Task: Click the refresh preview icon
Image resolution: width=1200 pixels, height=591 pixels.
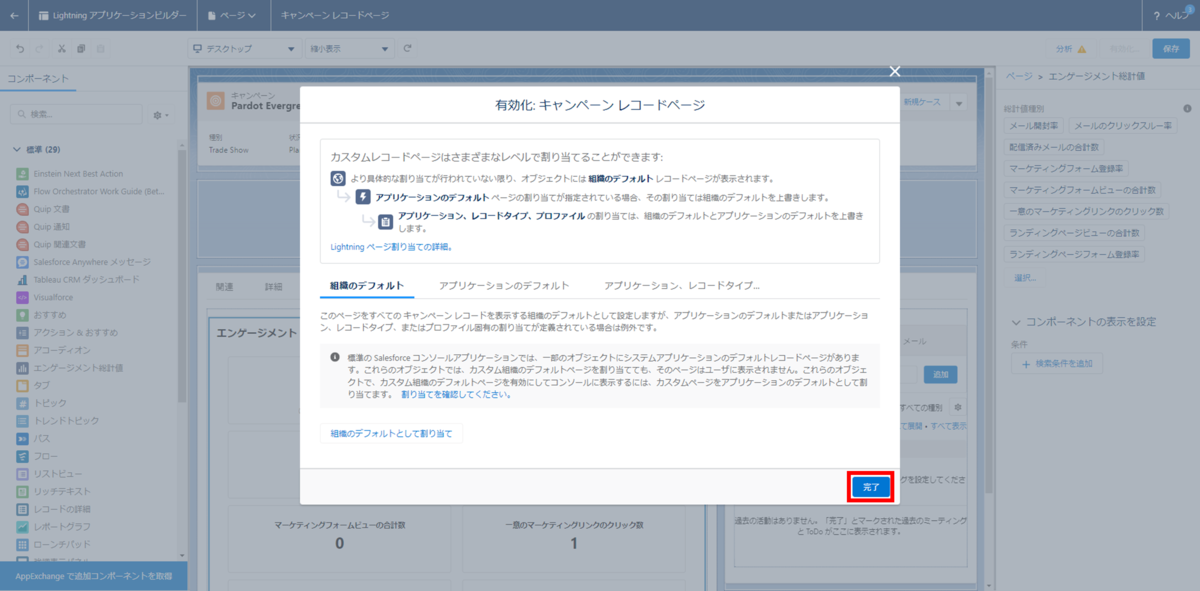Action: pos(404,47)
